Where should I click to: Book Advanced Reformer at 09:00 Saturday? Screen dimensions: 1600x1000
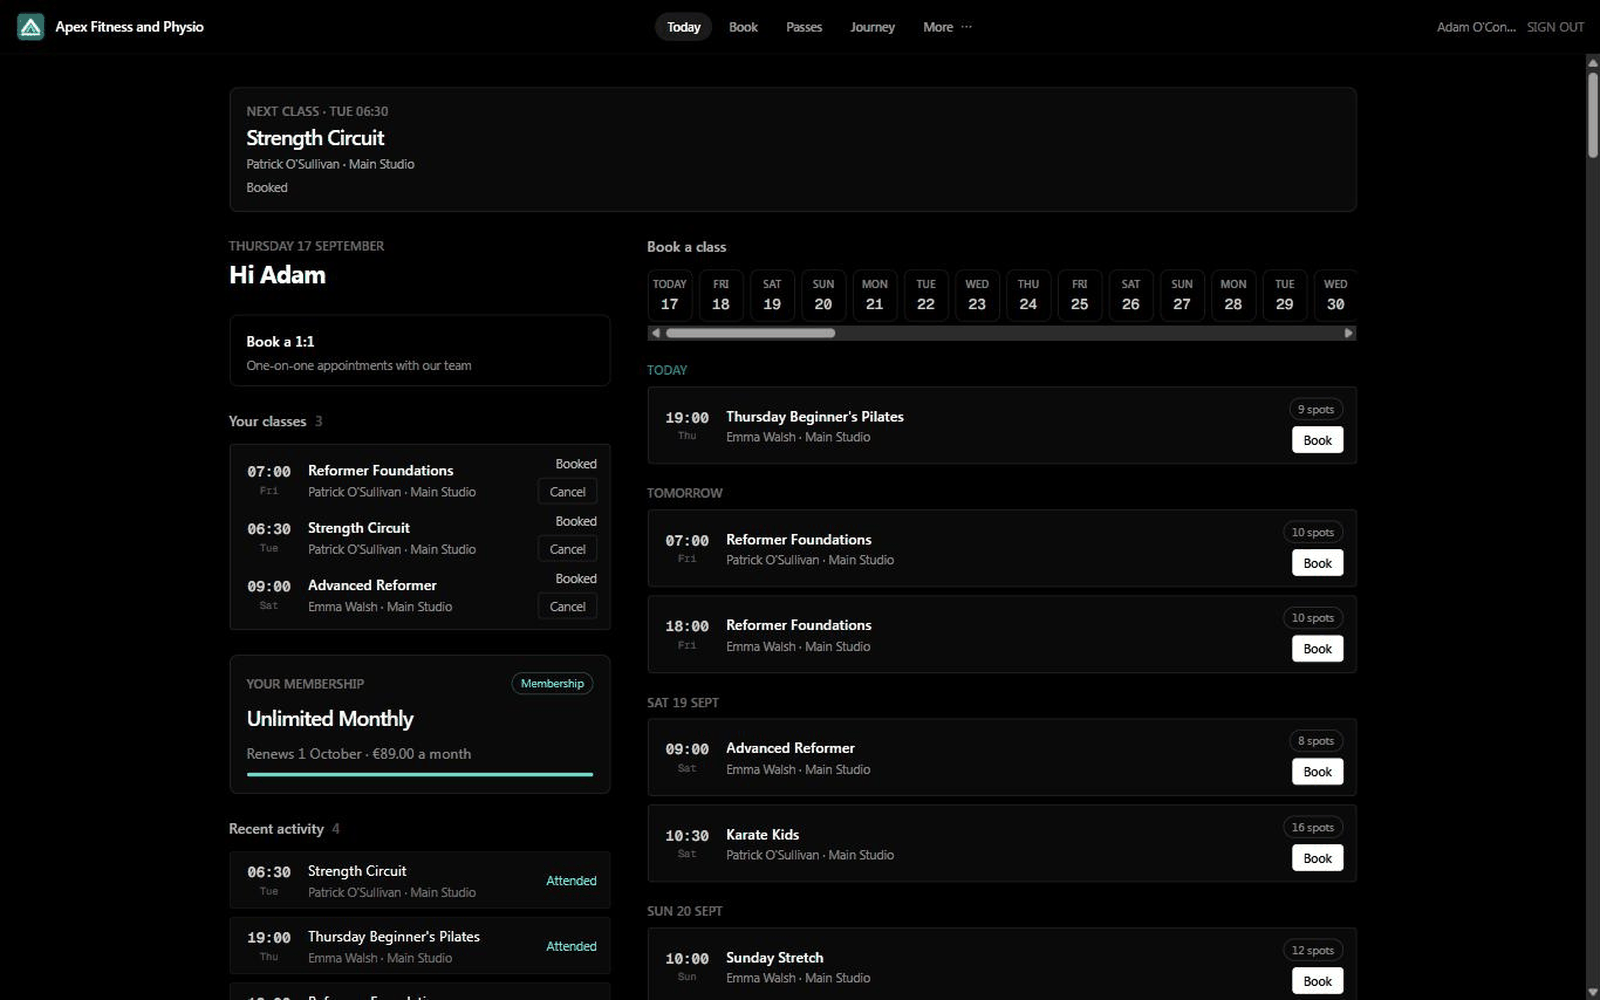[x=1317, y=772]
